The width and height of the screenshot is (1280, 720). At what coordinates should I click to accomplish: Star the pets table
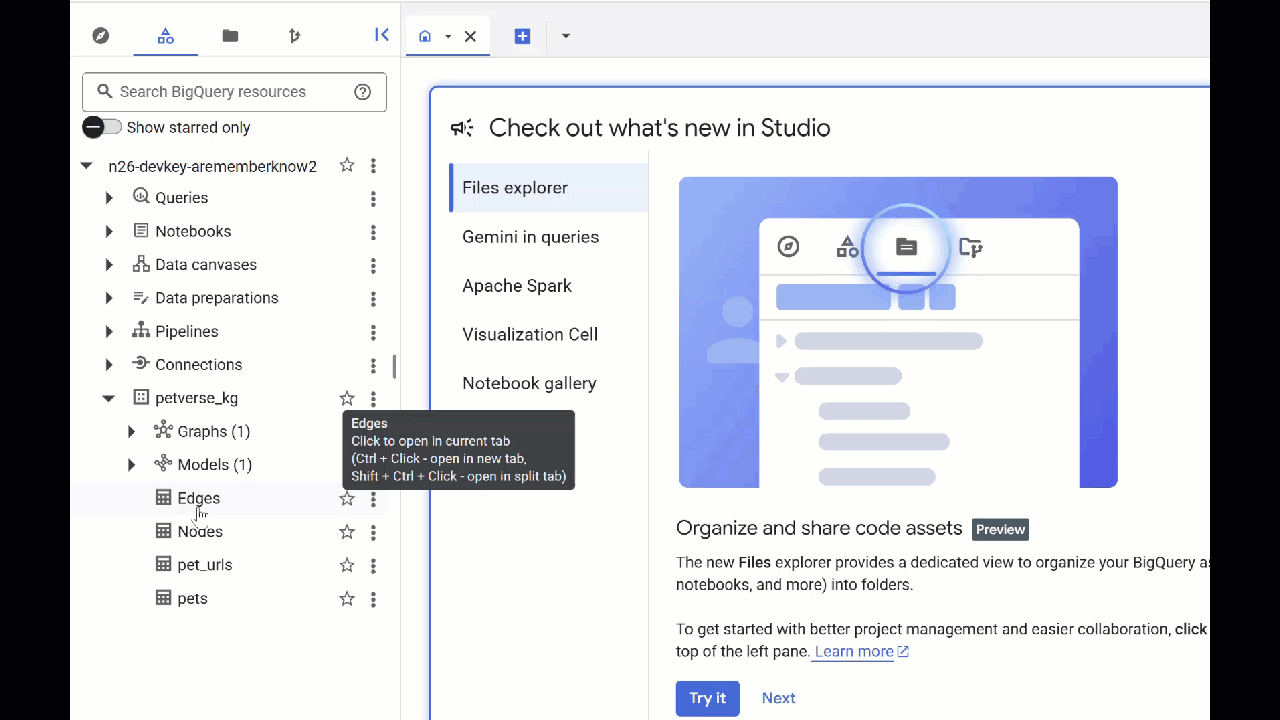point(347,598)
